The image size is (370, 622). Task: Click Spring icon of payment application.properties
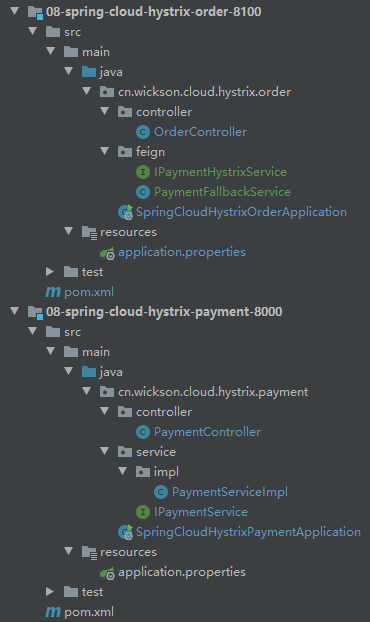107,573
